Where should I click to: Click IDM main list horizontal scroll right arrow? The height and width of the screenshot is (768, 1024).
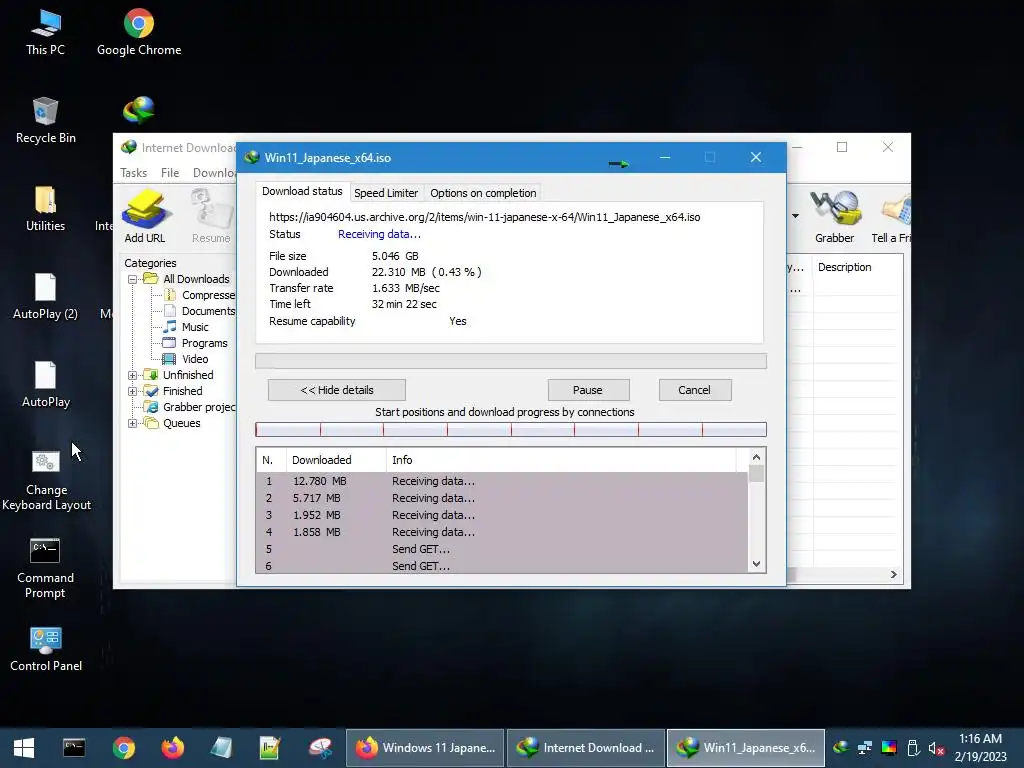[893, 575]
